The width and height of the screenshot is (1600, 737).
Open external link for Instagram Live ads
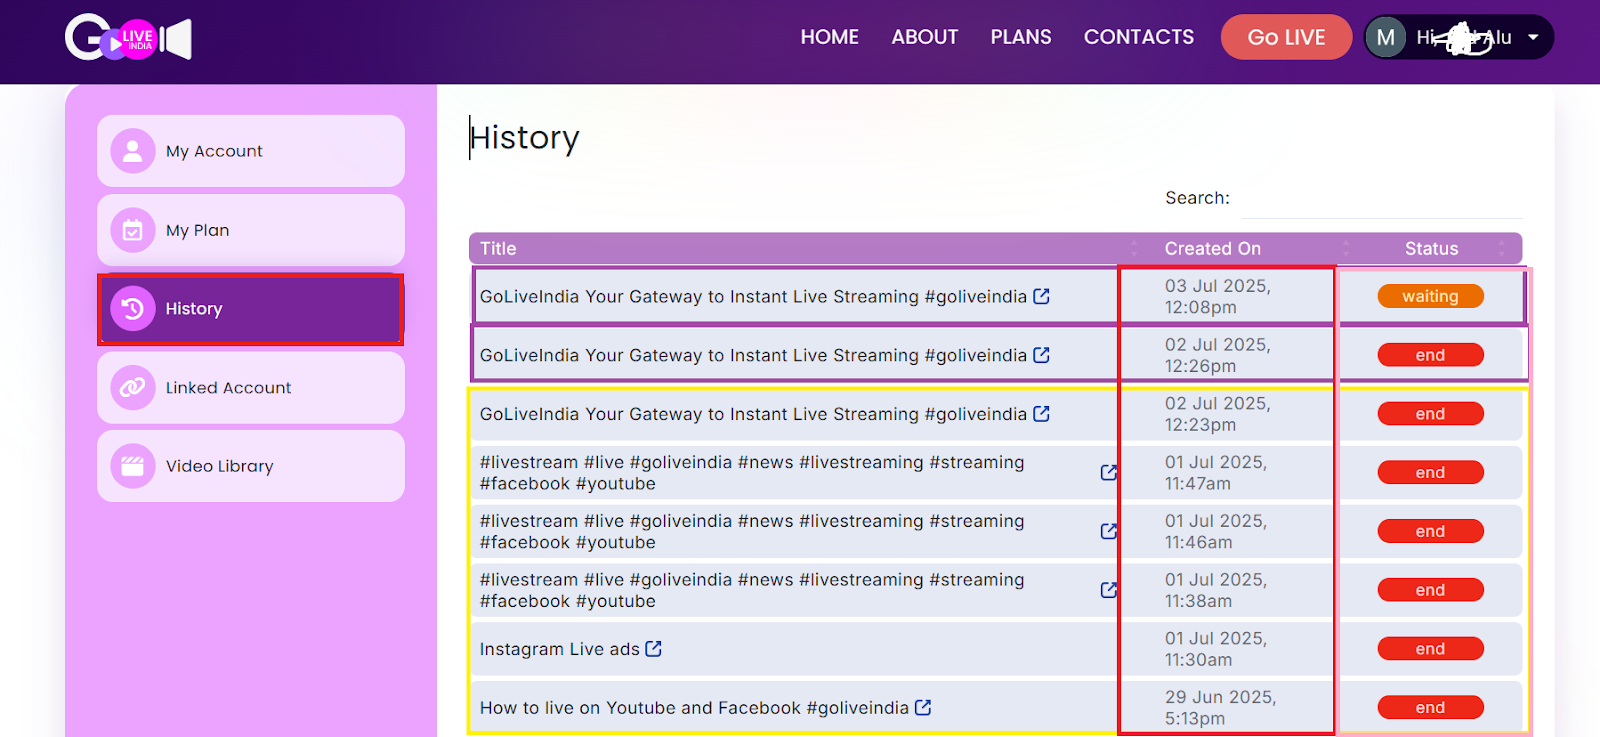[x=653, y=648]
